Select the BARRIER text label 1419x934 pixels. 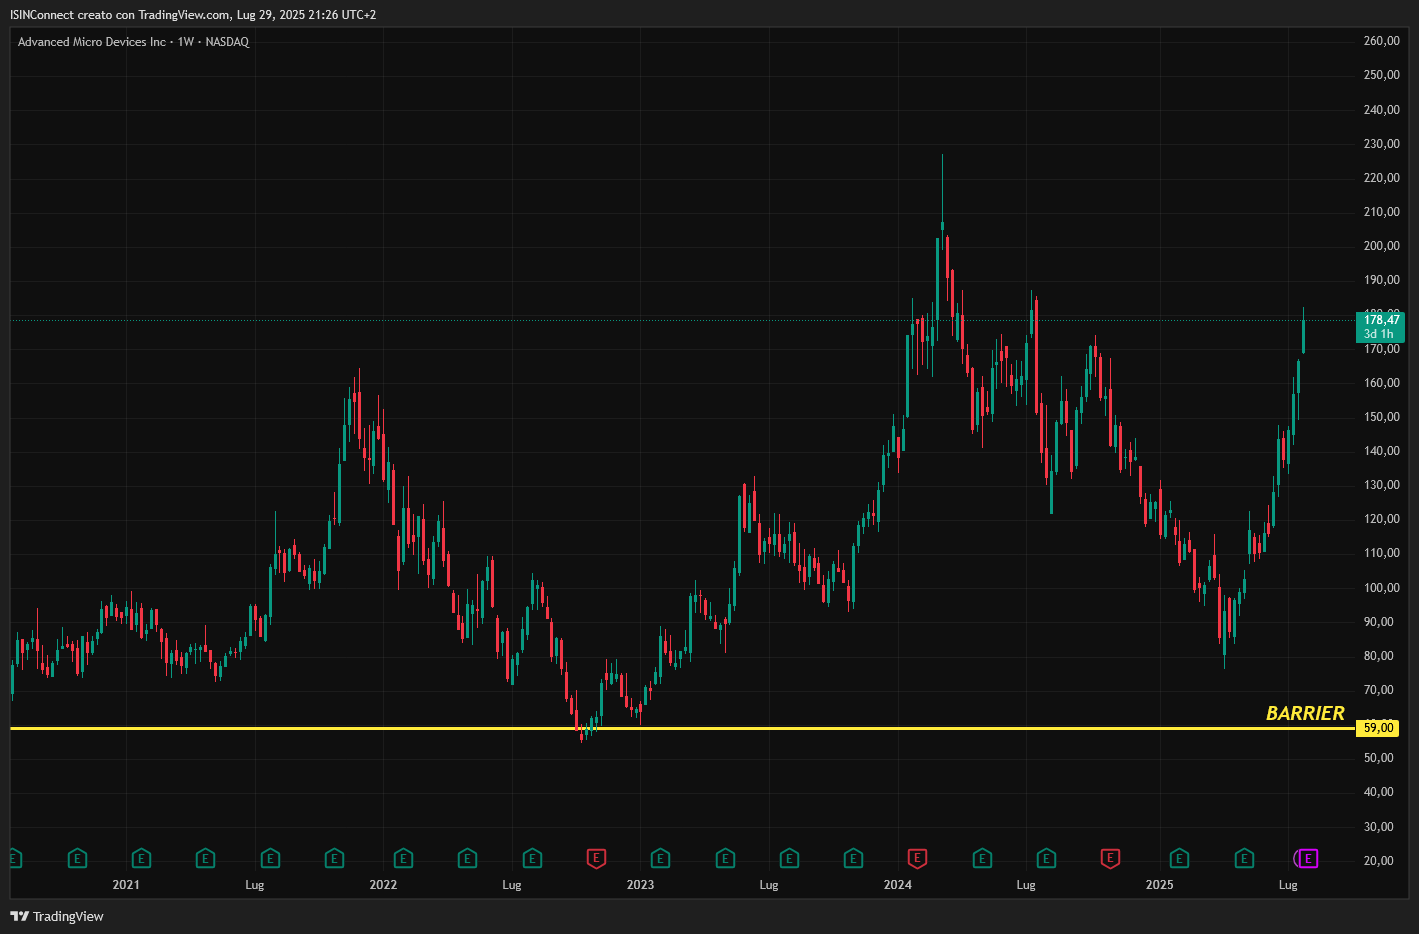pos(1305,713)
